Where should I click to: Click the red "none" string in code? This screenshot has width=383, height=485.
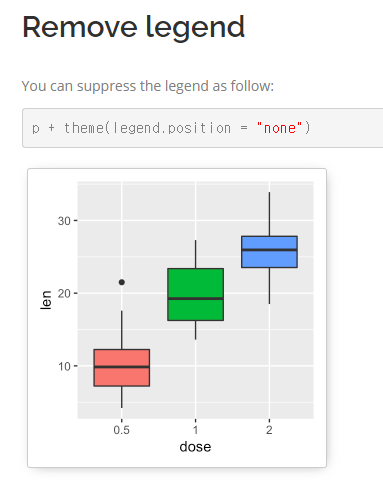279,128
